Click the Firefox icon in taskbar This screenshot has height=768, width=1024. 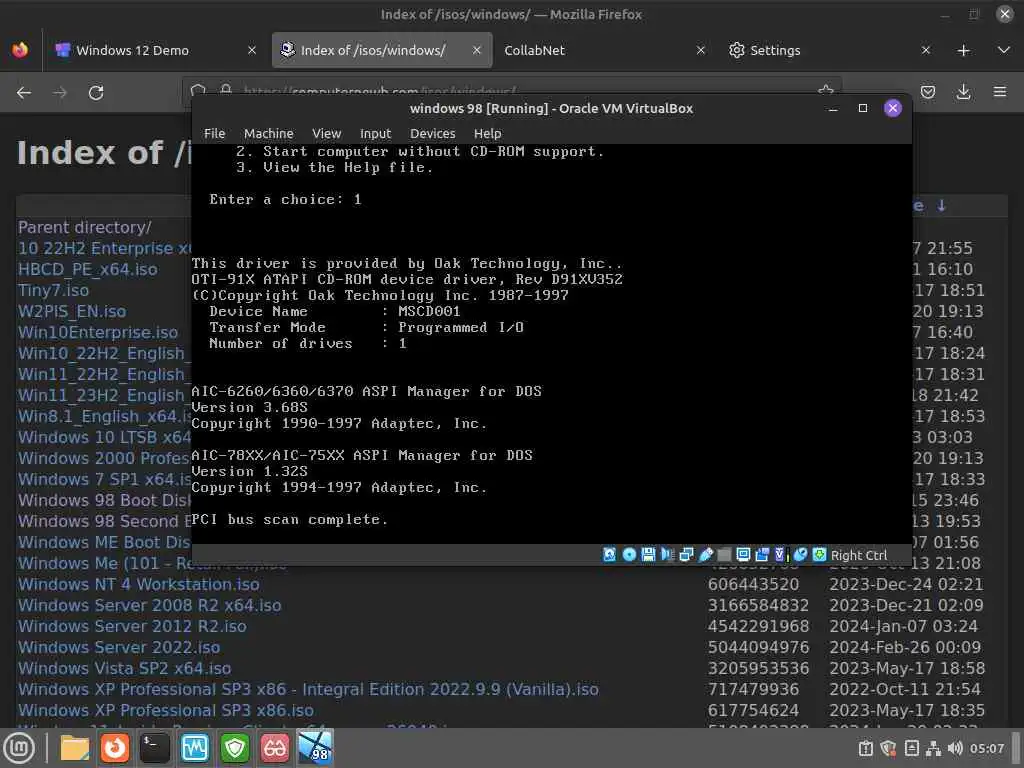115,748
